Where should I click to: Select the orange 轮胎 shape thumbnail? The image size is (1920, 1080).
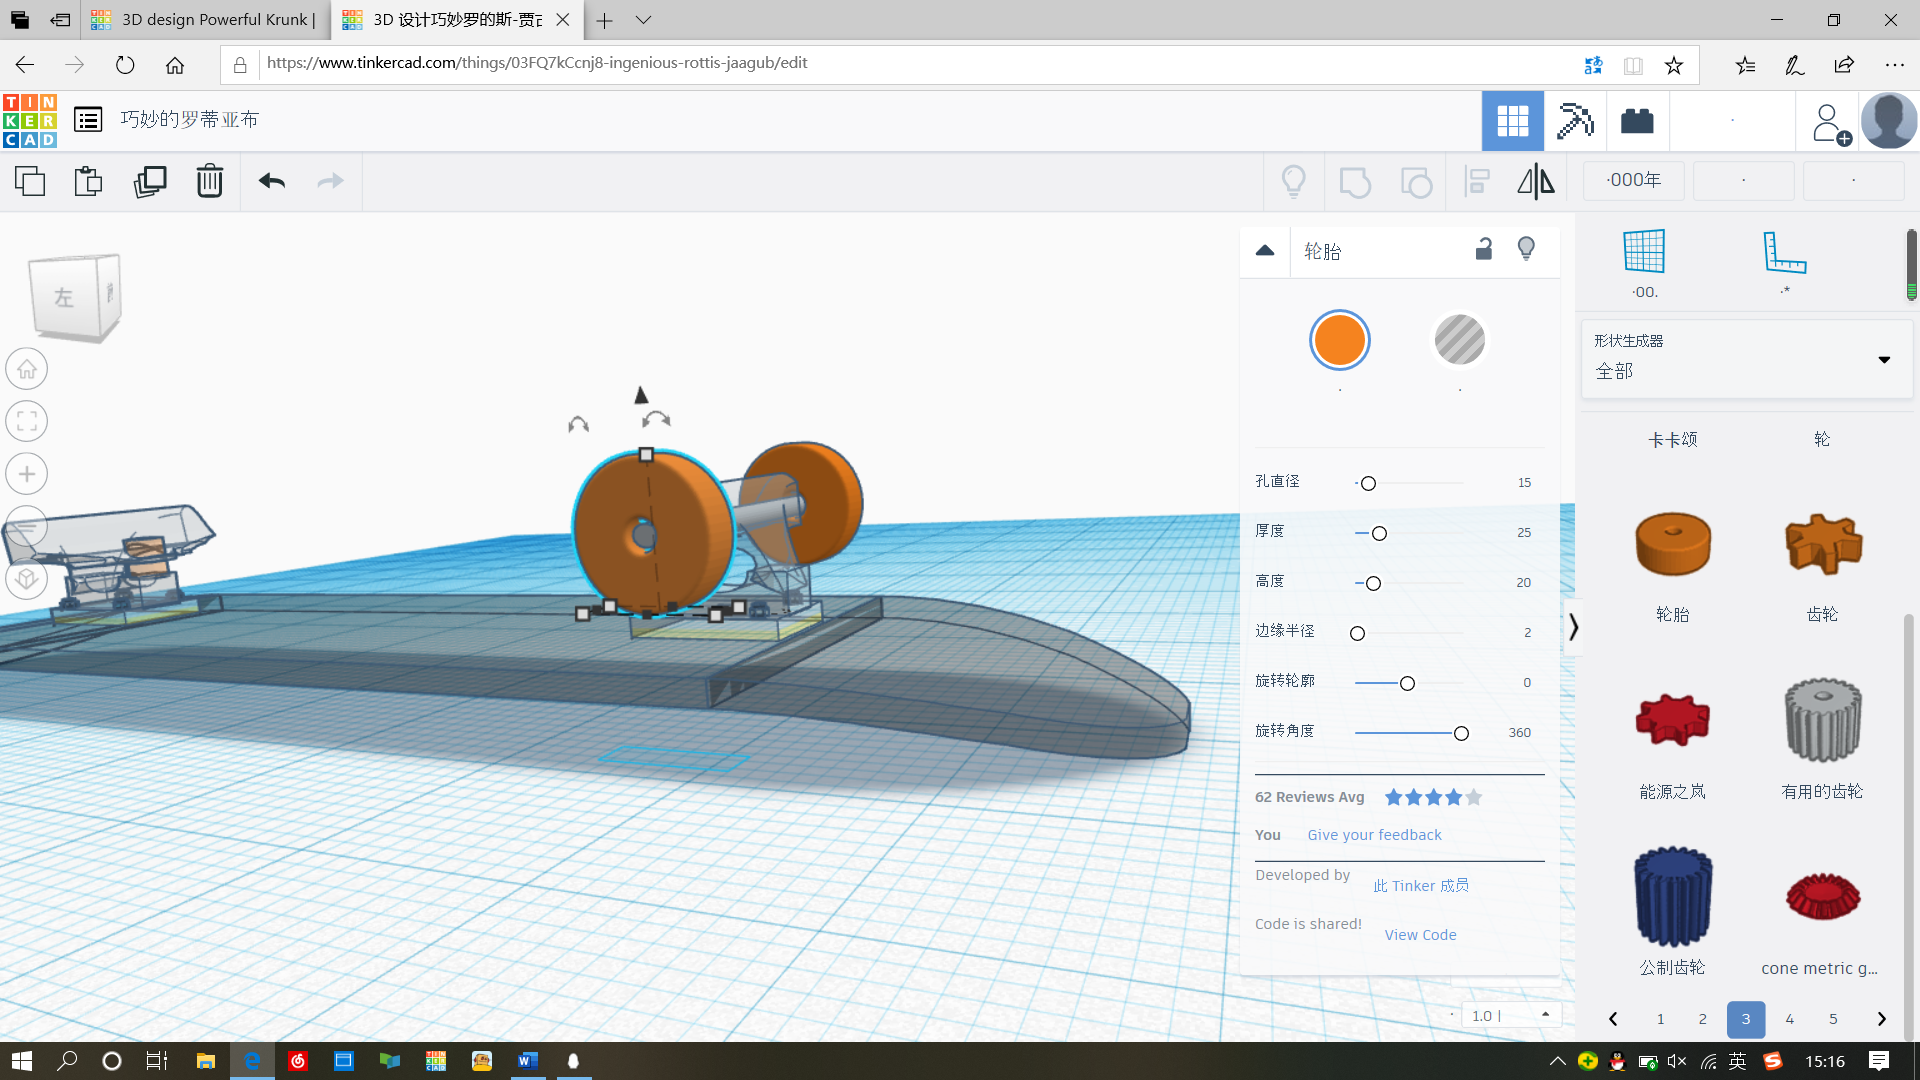(x=1673, y=545)
